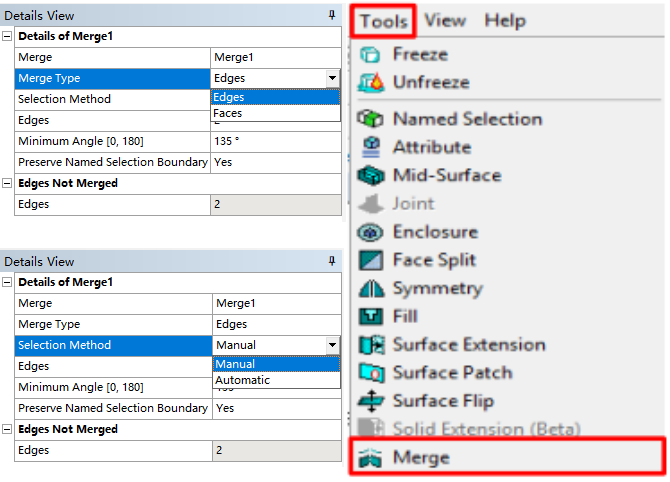The height and width of the screenshot is (482, 670).
Task: Collapse lower Details of Merge1 group
Action: point(7,282)
